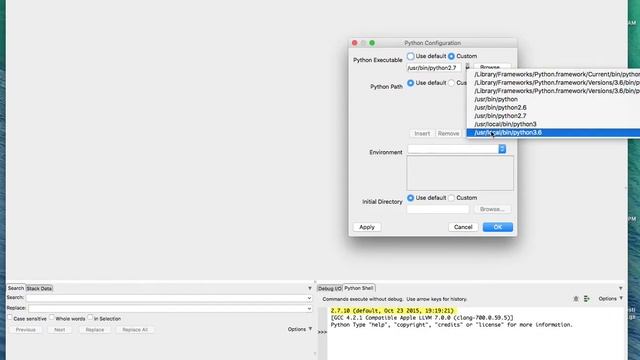Switch to the Python Shell tab

click(359, 288)
